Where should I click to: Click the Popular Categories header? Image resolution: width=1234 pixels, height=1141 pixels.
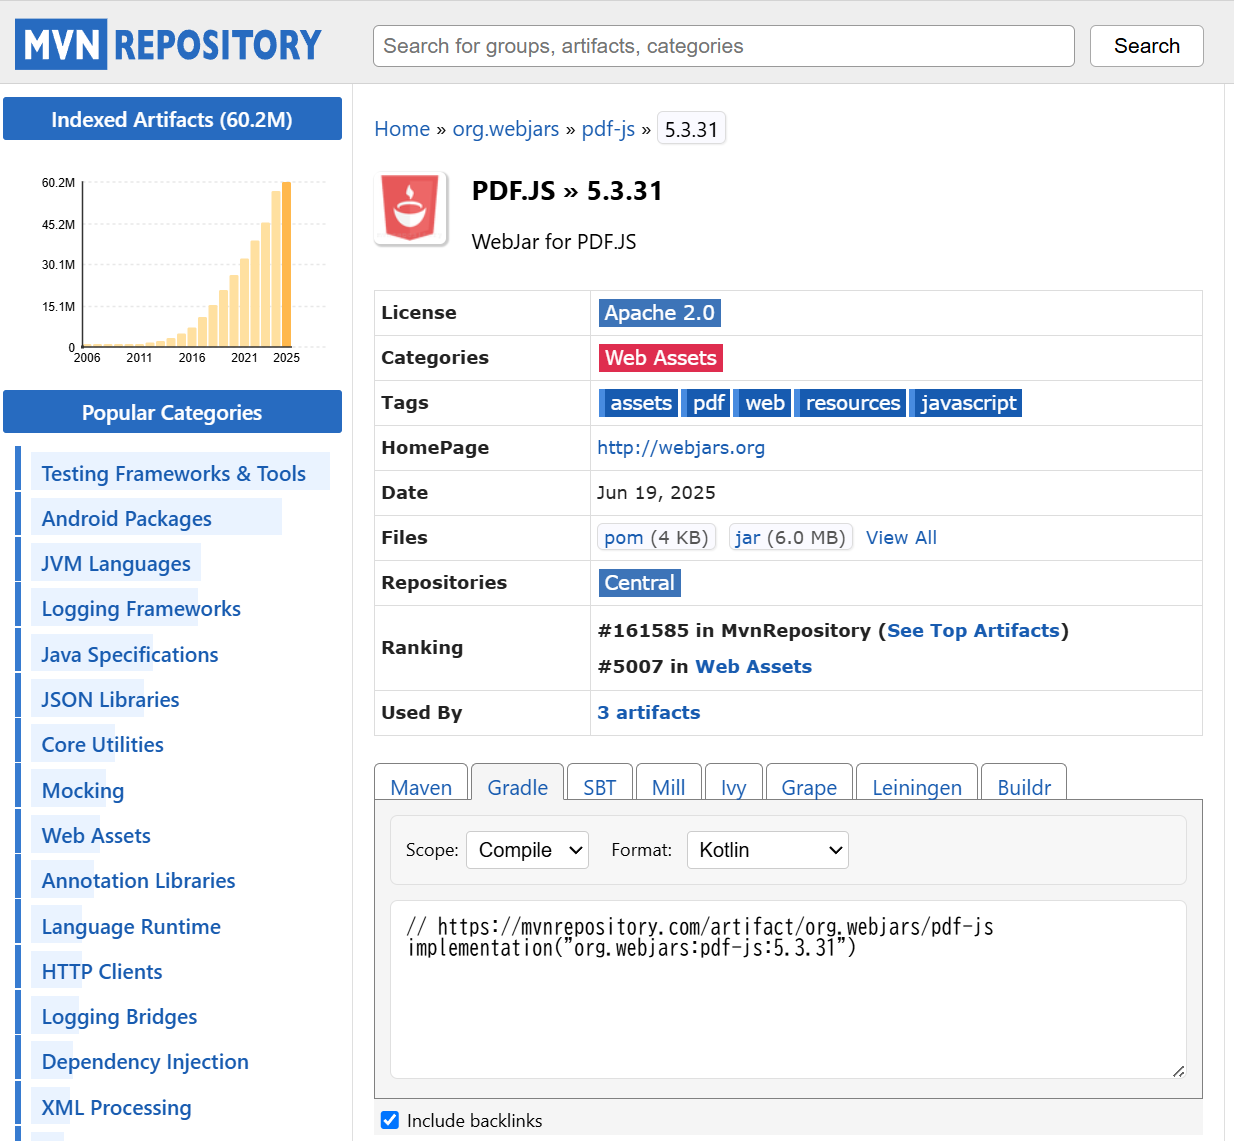172,412
